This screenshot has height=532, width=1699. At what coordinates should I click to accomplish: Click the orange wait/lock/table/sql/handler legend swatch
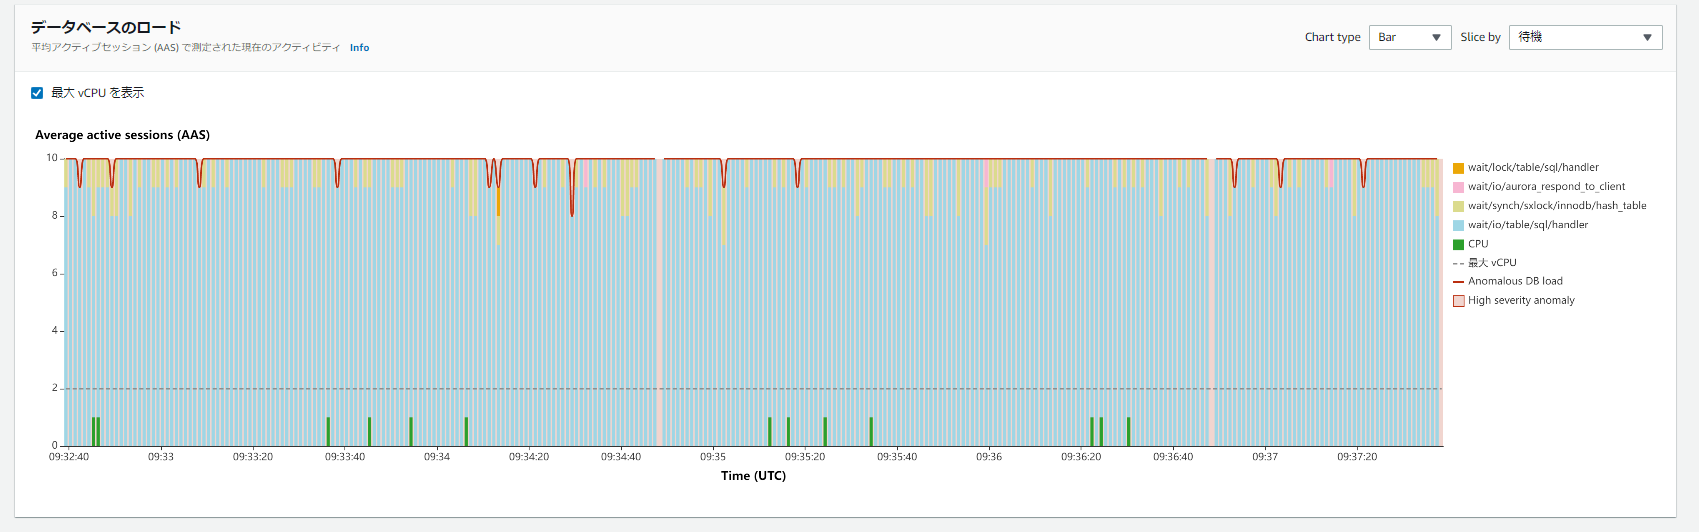1458,168
